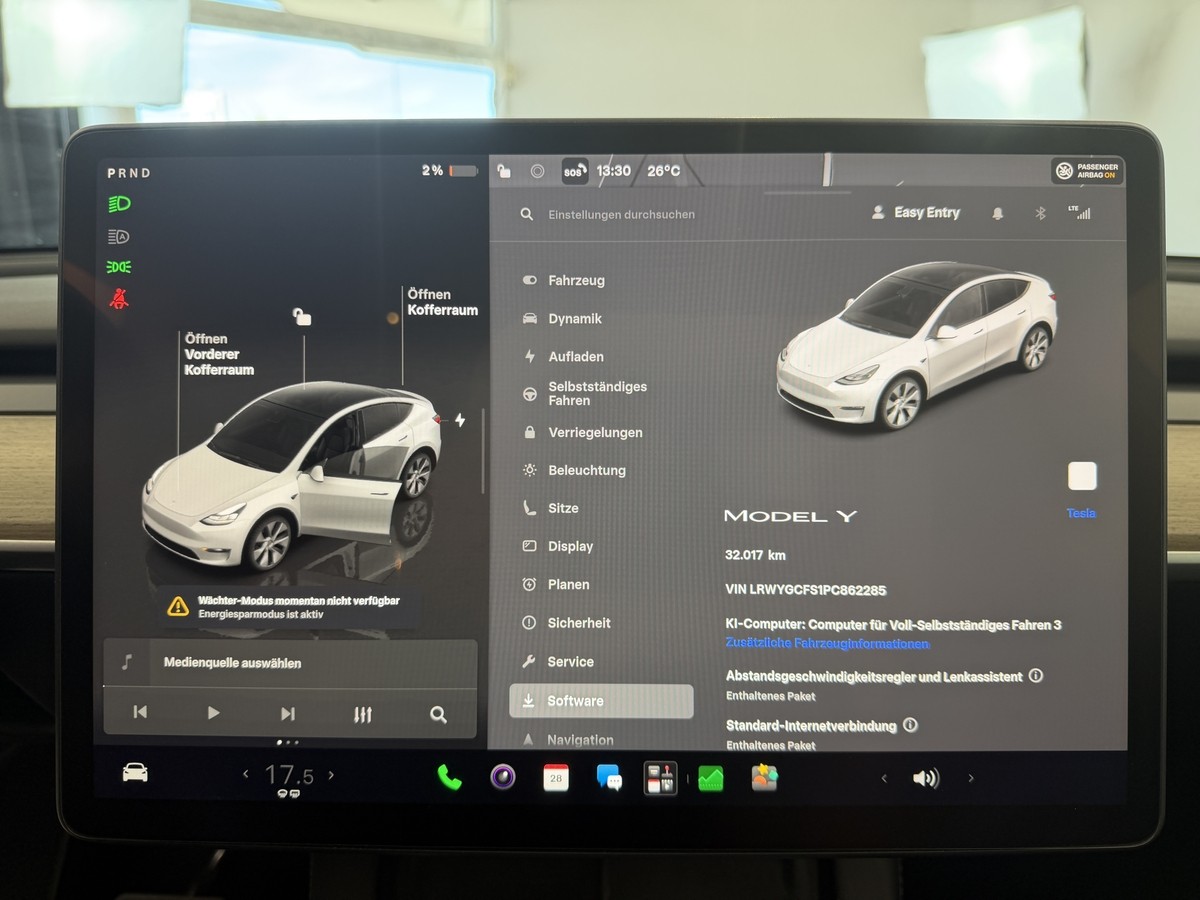This screenshot has height=900, width=1200.
Task: Skip to next track
Action: tap(288, 713)
